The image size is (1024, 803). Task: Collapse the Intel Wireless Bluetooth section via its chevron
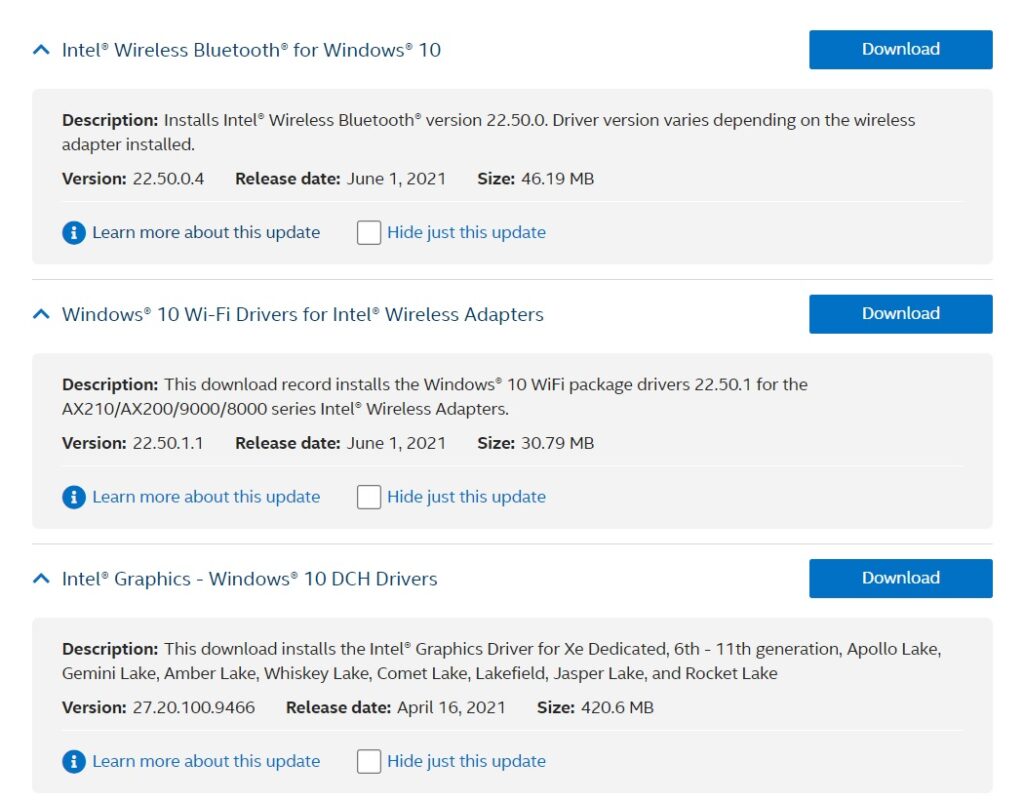(x=40, y=49)
